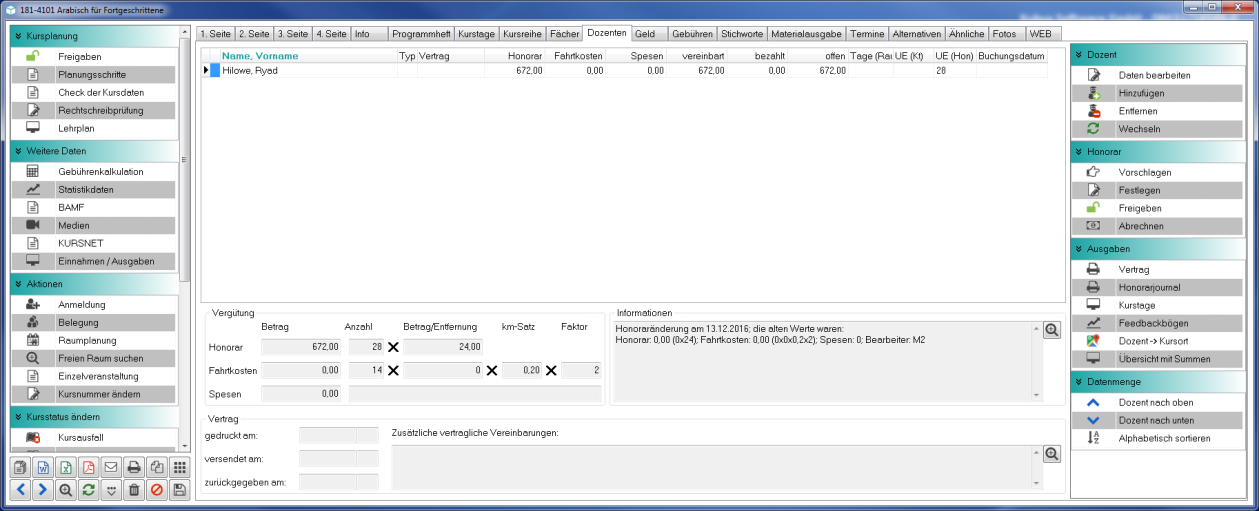The width and height of the screenshot is (1259, 511).
Task: Click Dozent nach unten
Action: point(1157,420)
